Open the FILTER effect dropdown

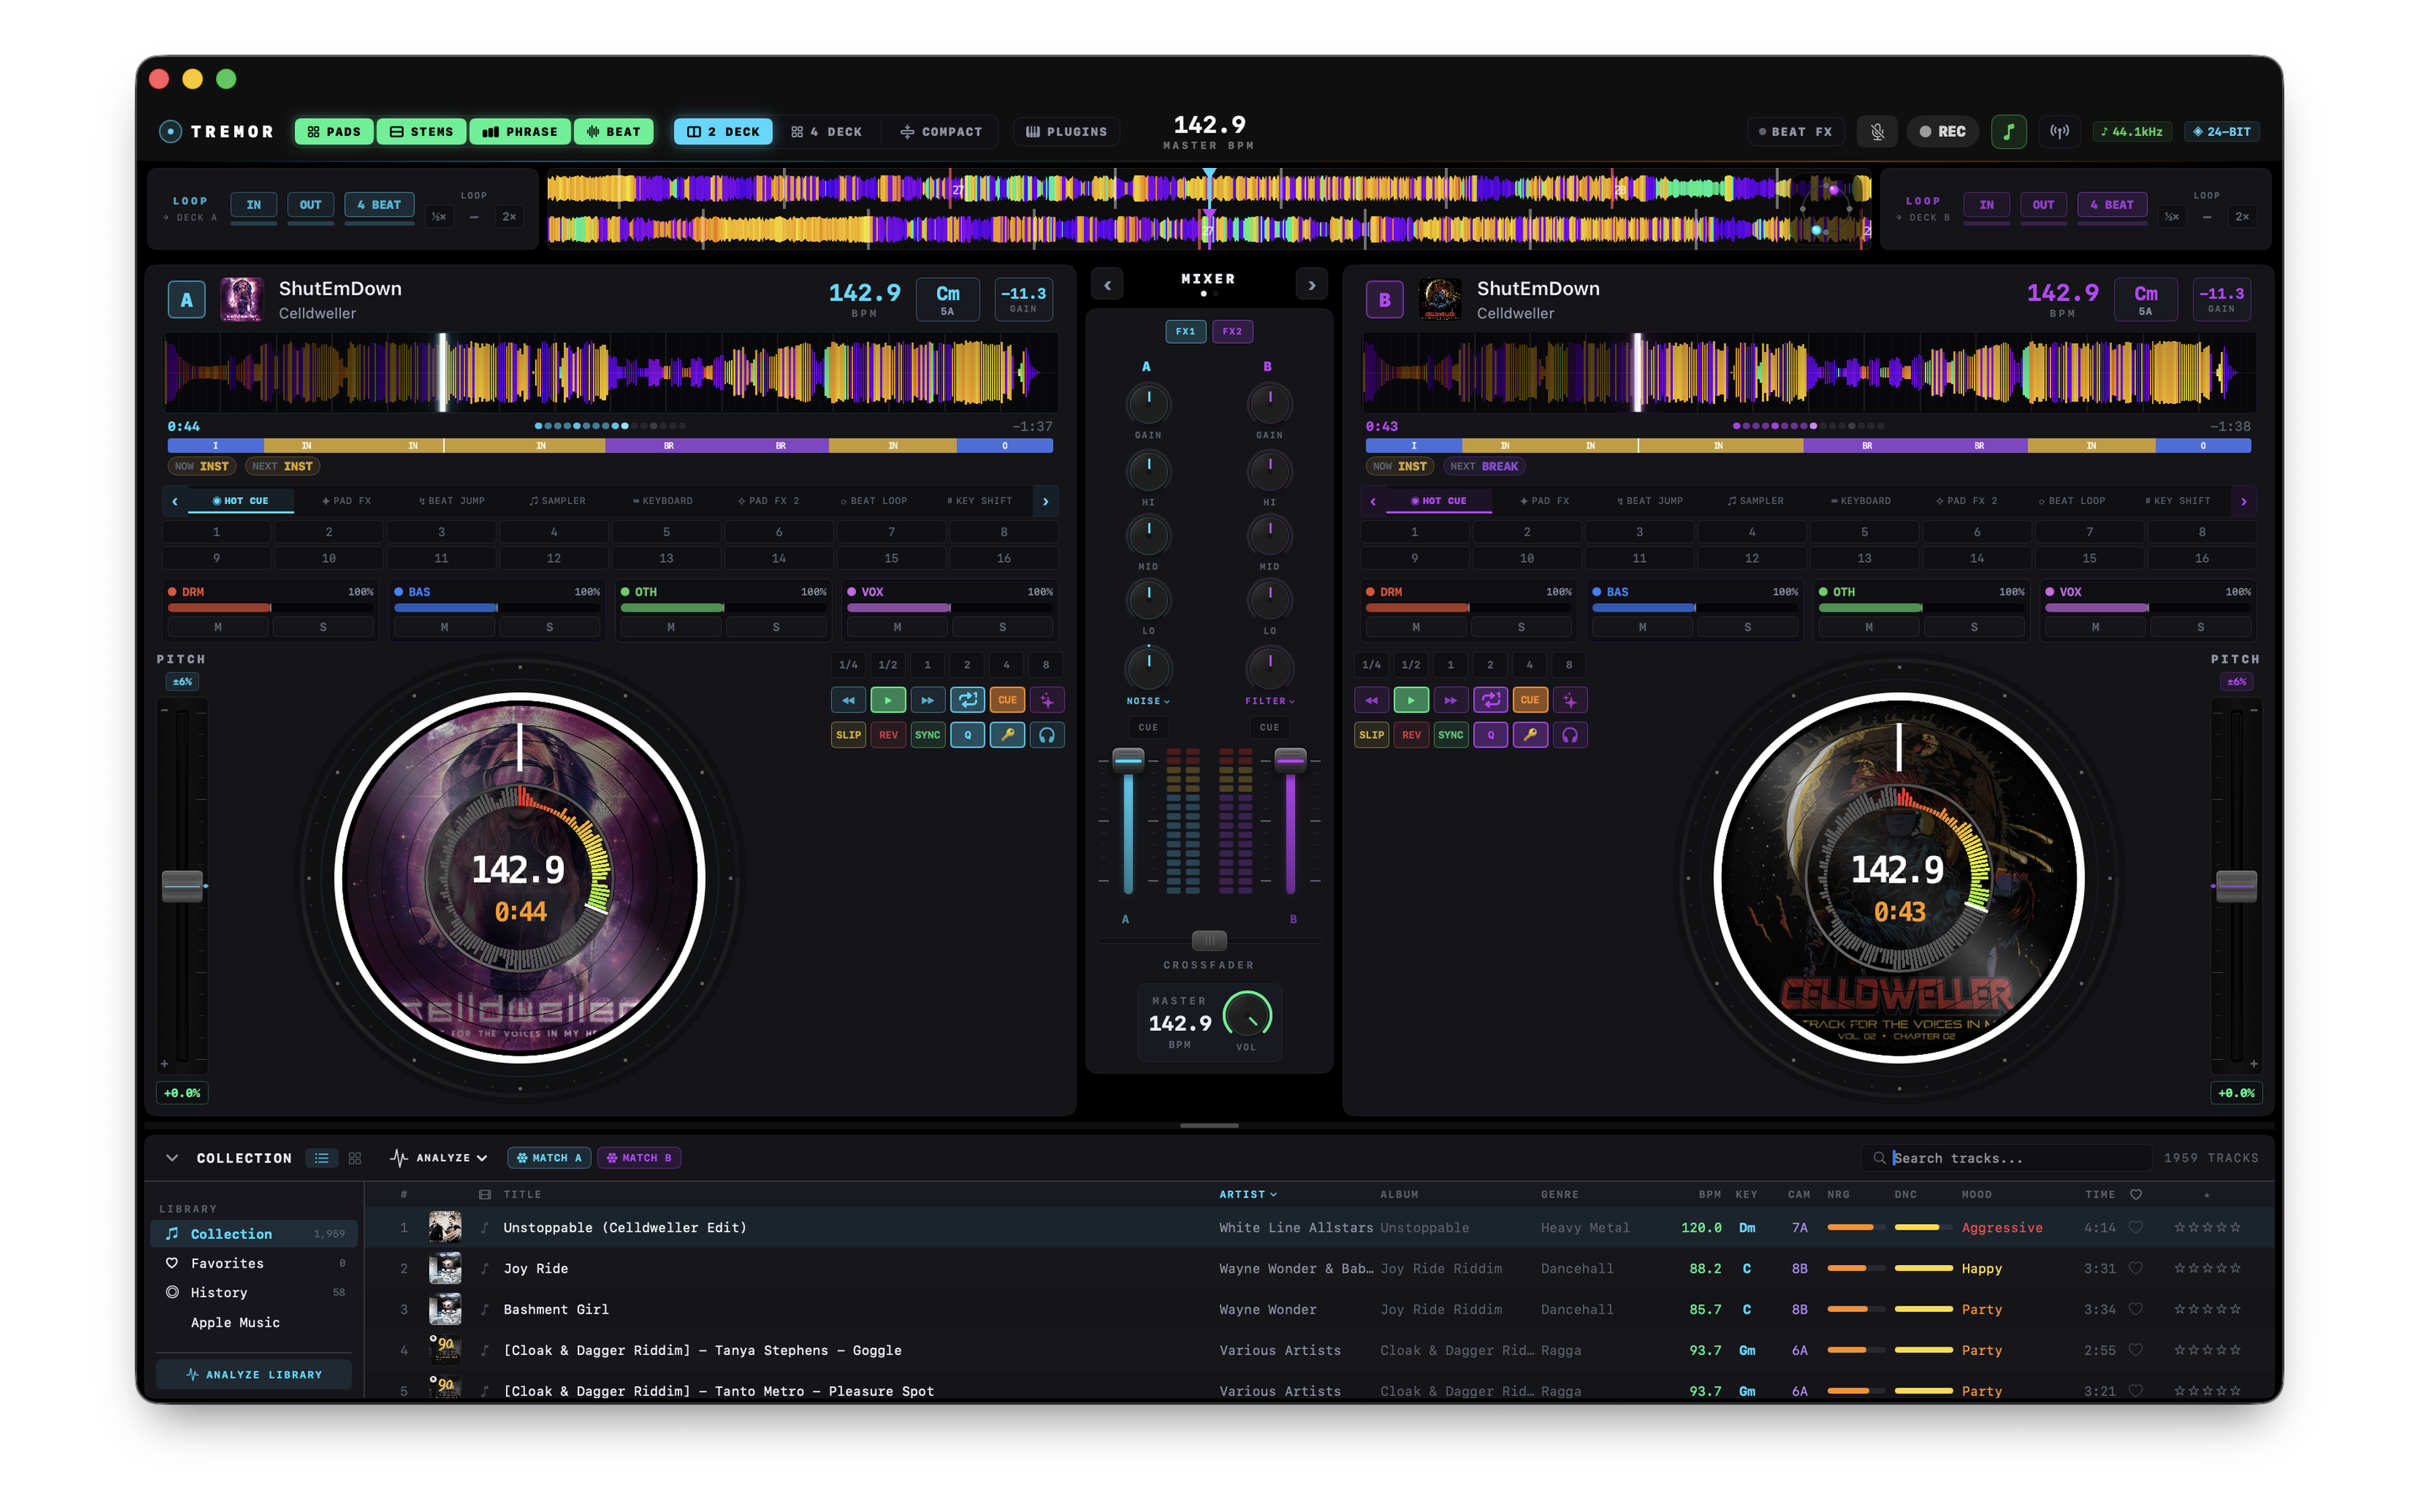(1269, 701)
